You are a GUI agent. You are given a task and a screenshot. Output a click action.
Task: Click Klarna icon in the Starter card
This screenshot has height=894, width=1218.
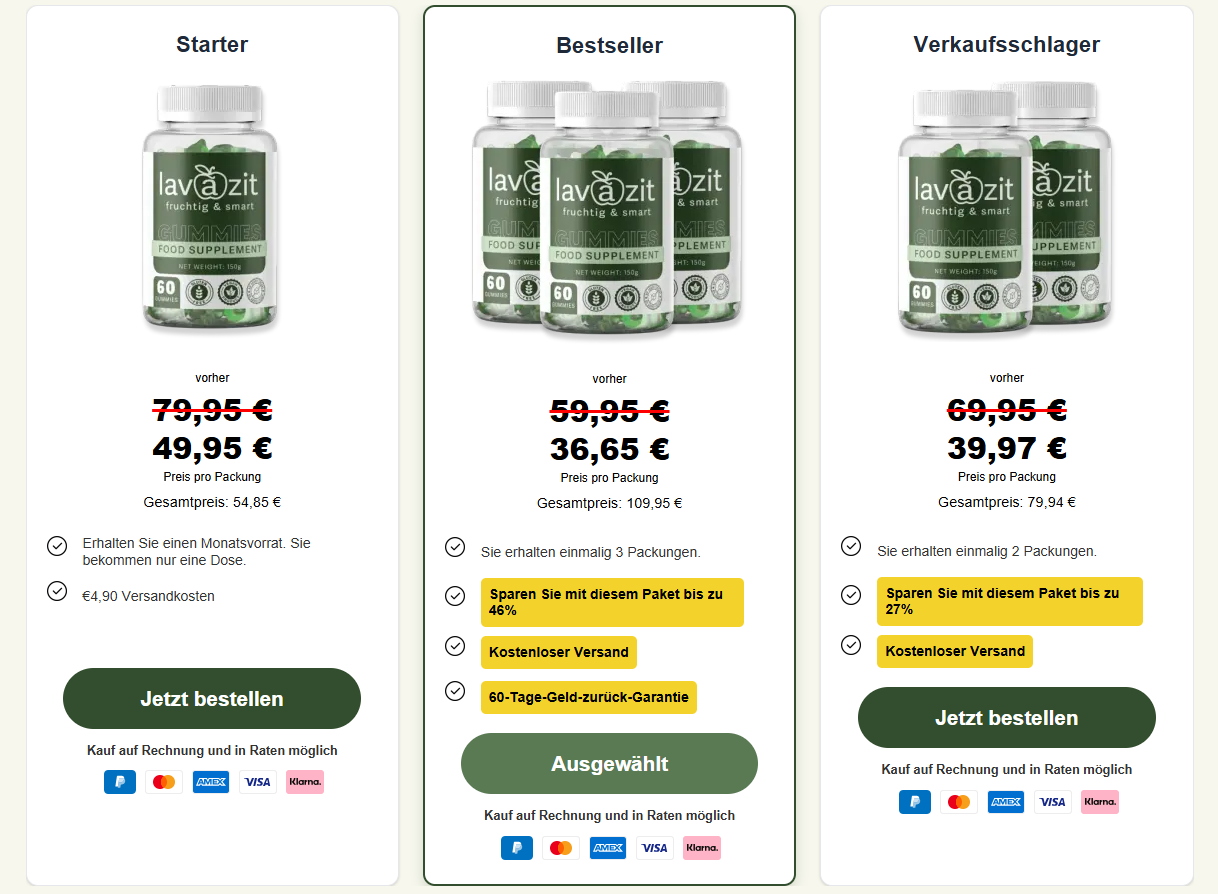(305, 782)
